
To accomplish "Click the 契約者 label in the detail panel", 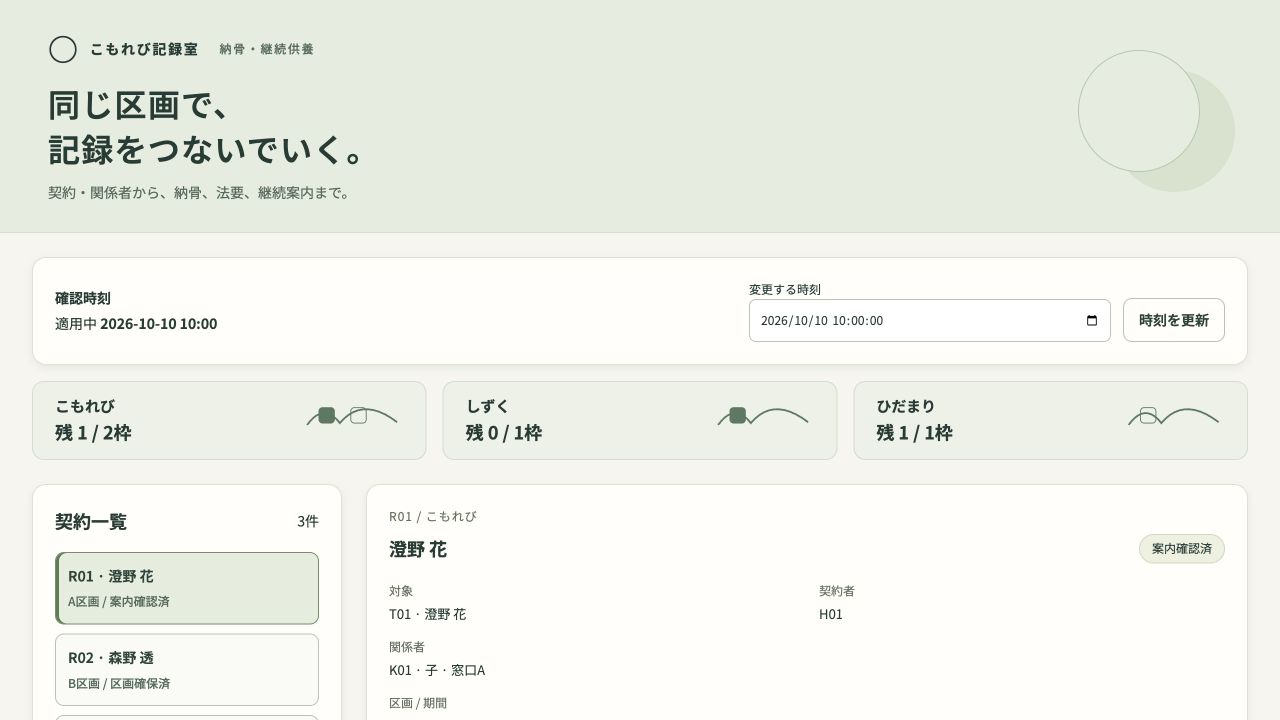I will [x=837, y=591].
